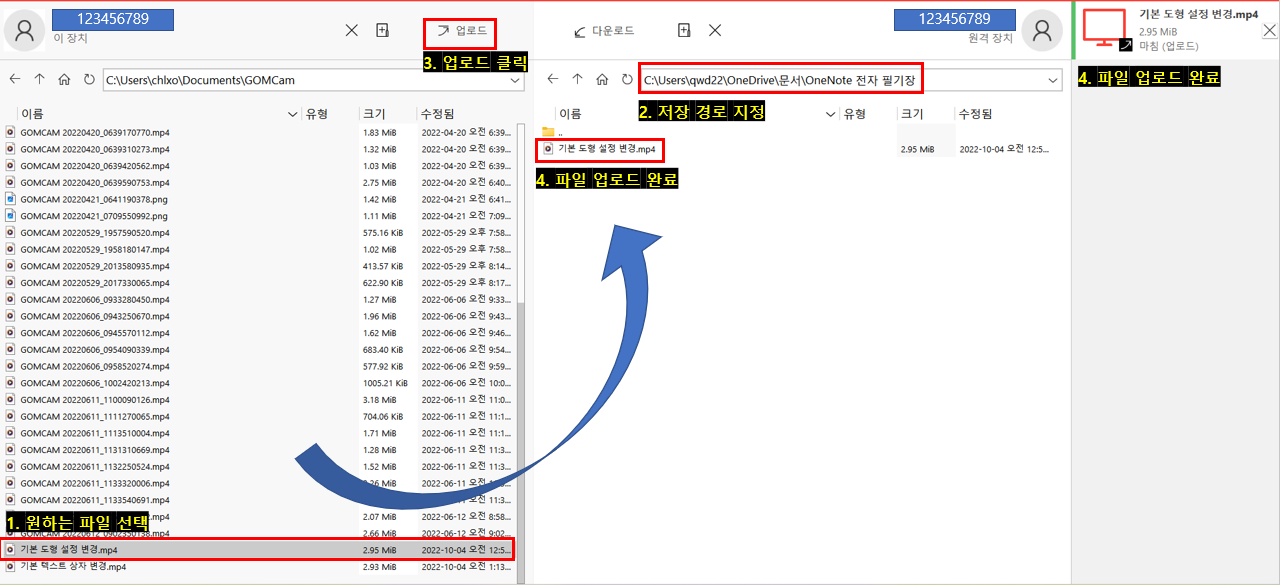Dismiss the finished upload in transfer list

click(x=1269, y=30)
